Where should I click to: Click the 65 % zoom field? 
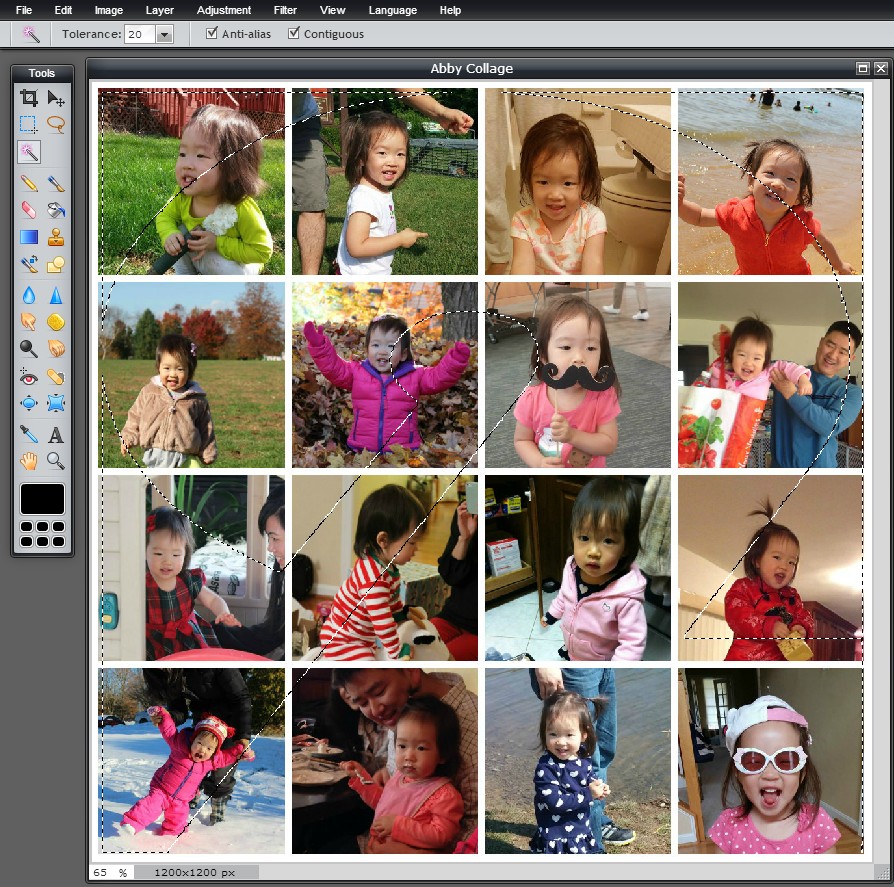111,872
